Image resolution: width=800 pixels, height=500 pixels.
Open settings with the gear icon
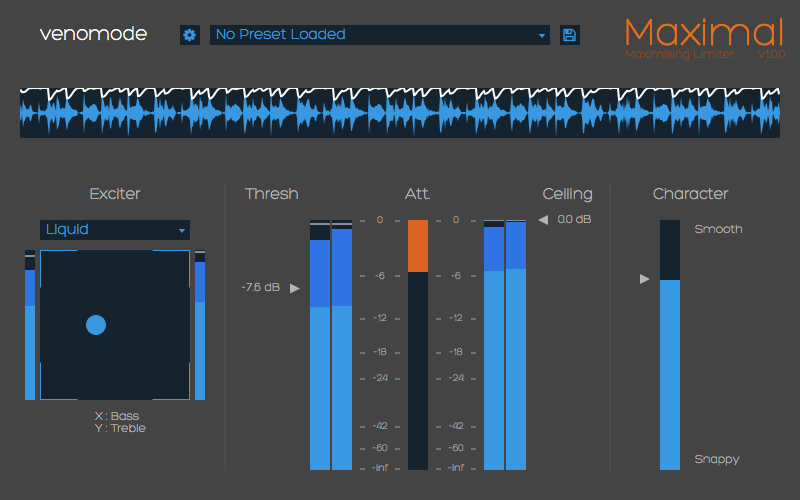pos(190,35)
